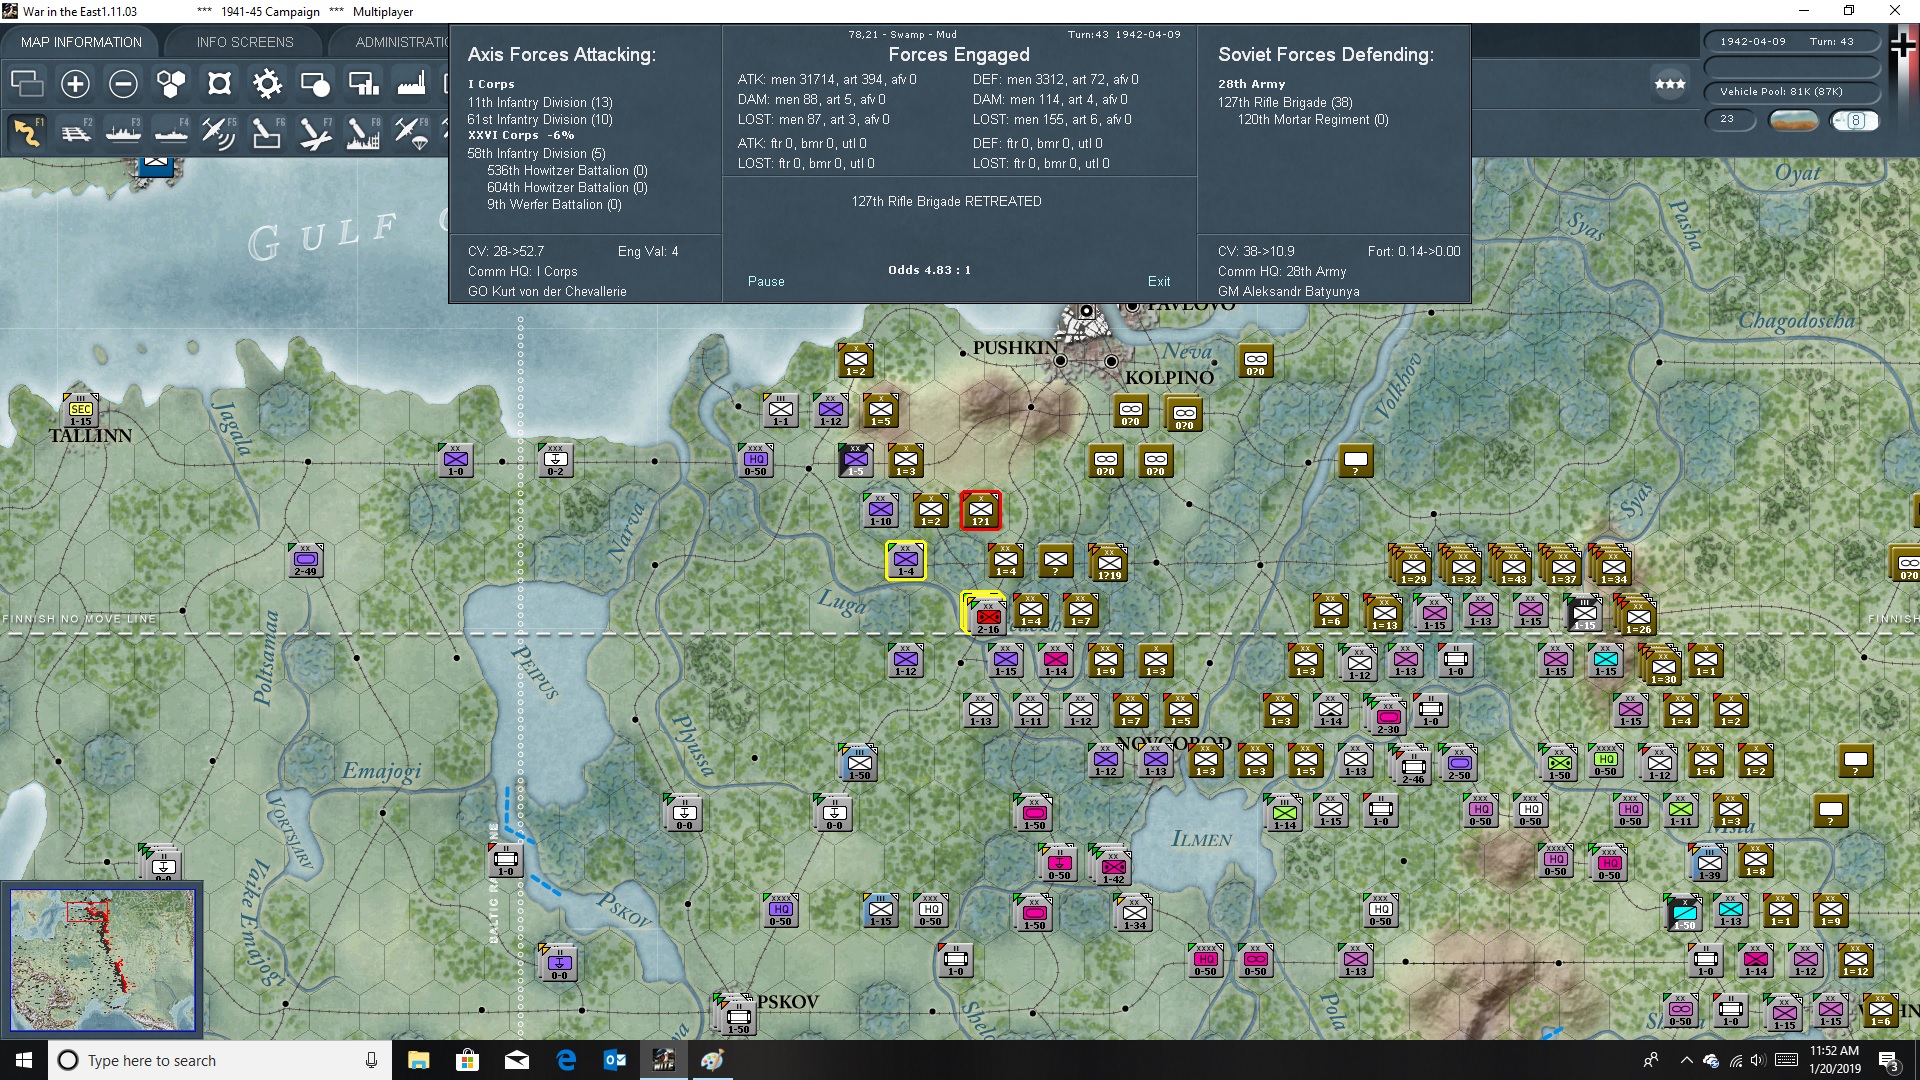Select F1 move mode arrow icon
This screenshot has height=1080, width=1920.
28,132
